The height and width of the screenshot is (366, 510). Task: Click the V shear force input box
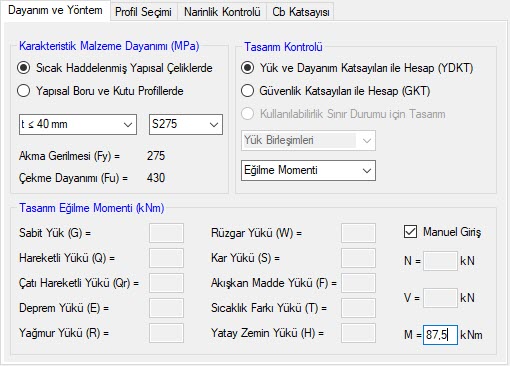(x=440, y=298)
